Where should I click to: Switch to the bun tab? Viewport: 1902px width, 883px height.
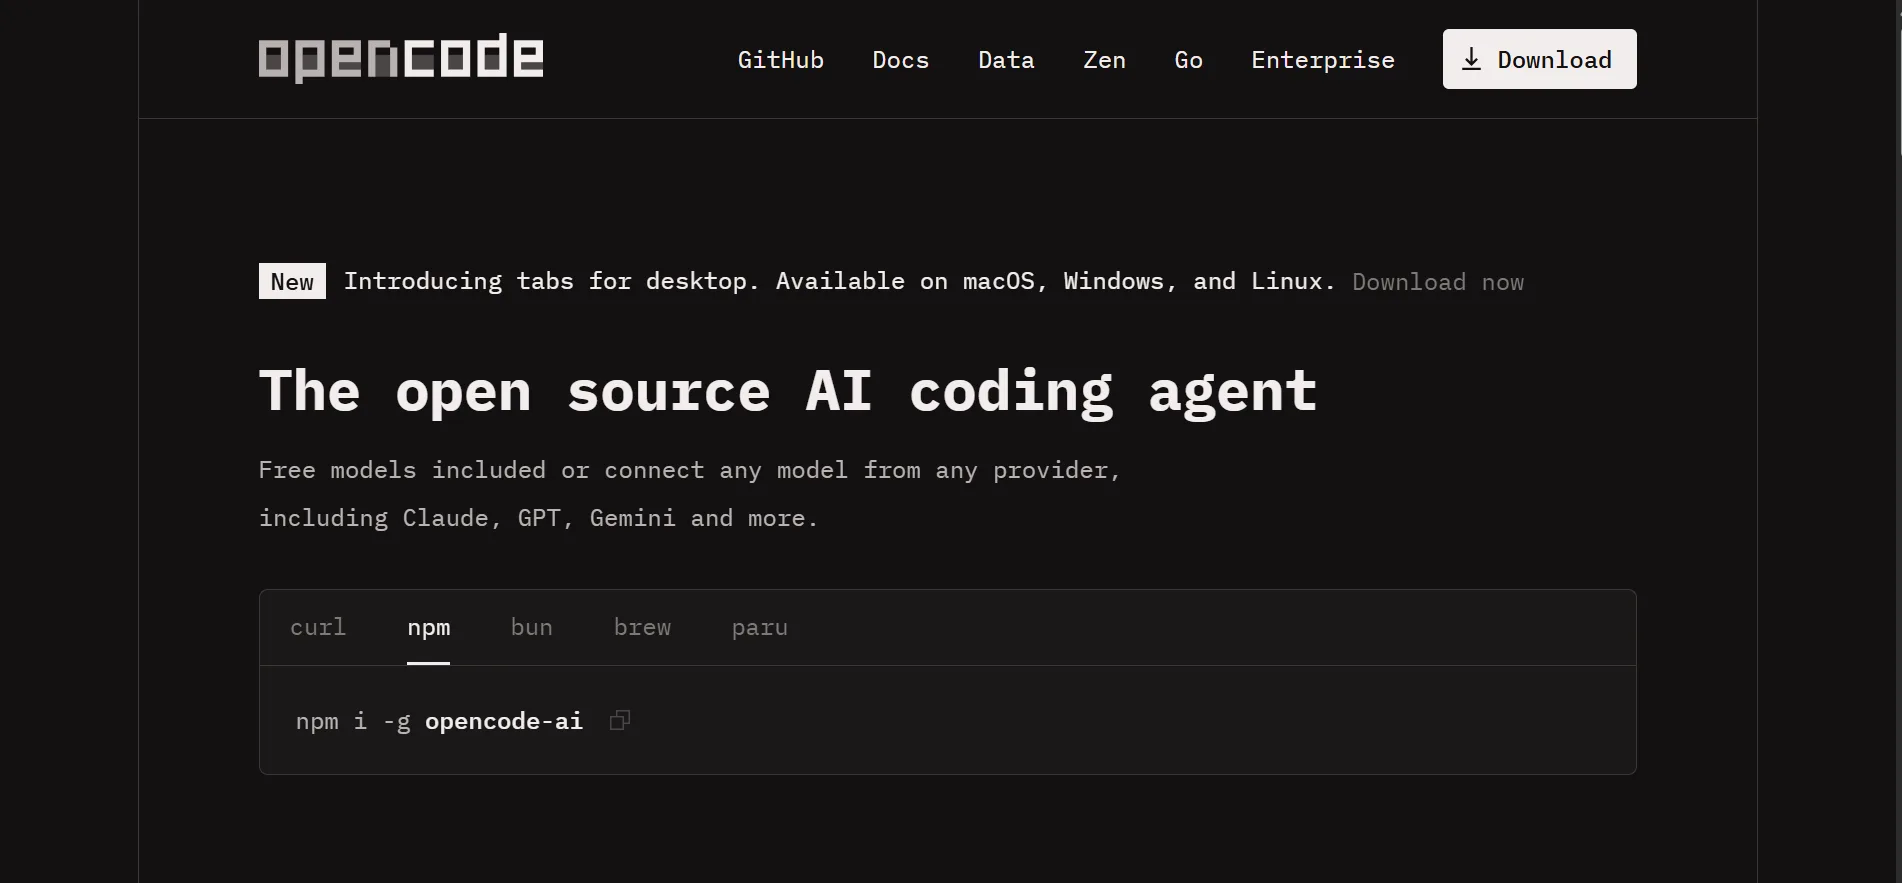click(x=532, y=627)
